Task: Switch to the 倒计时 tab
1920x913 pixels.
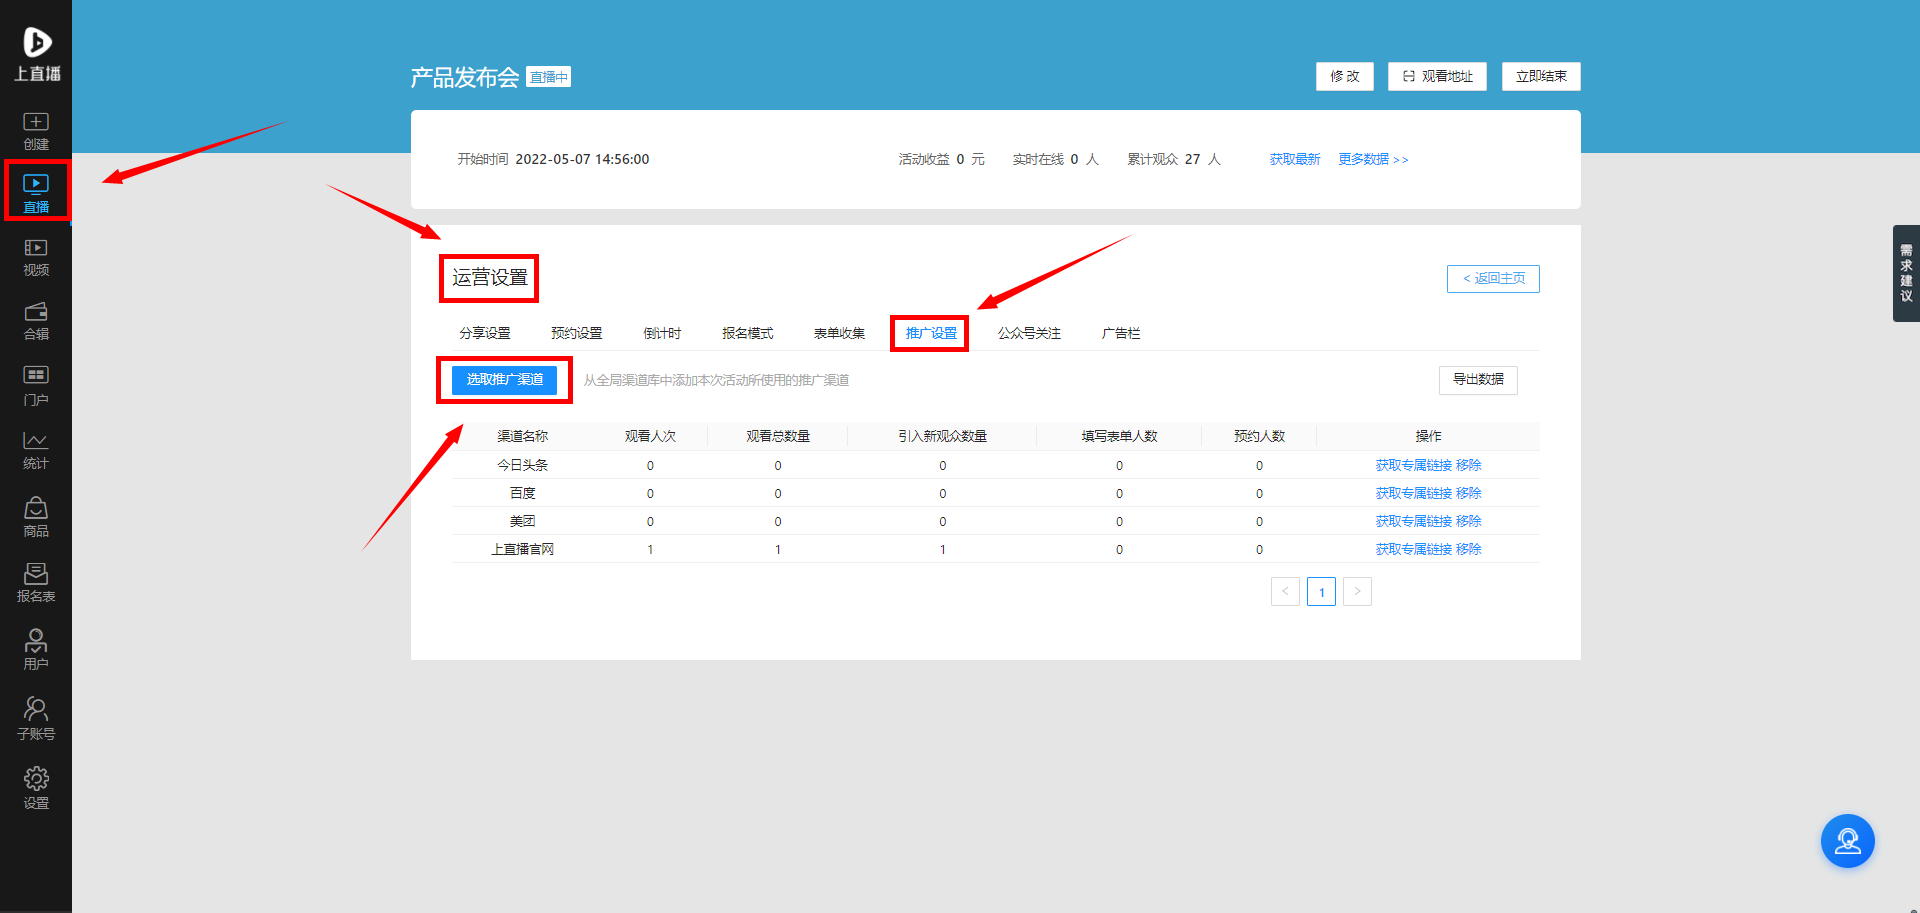Action: [662, 333]
